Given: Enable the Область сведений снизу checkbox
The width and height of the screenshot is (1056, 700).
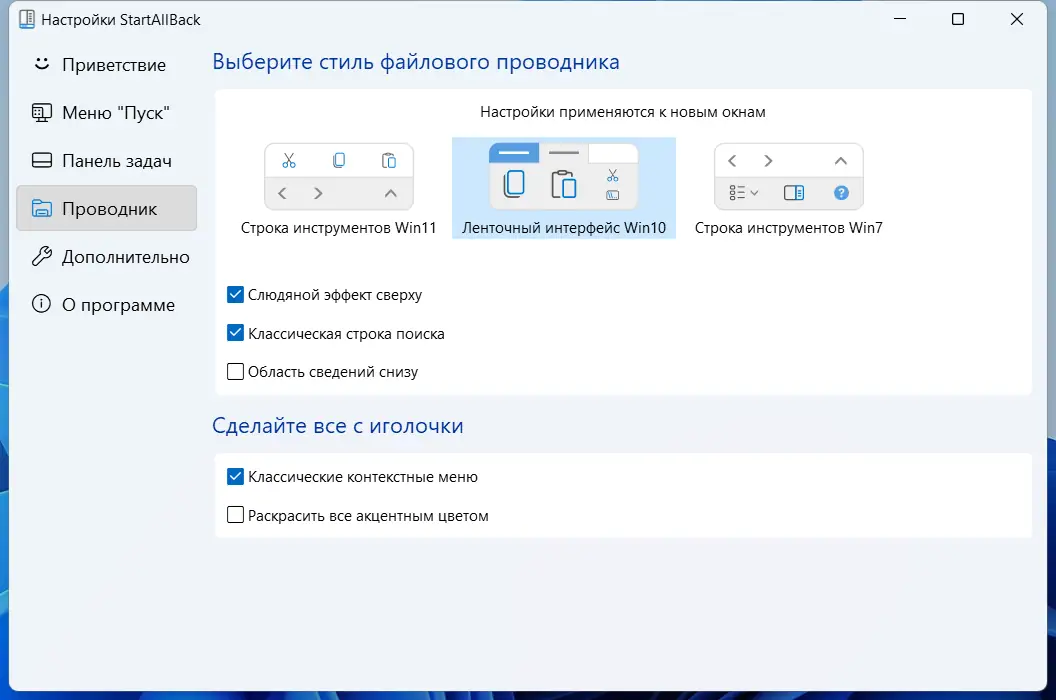Looking at the screenshot, I should pos(235,371).
